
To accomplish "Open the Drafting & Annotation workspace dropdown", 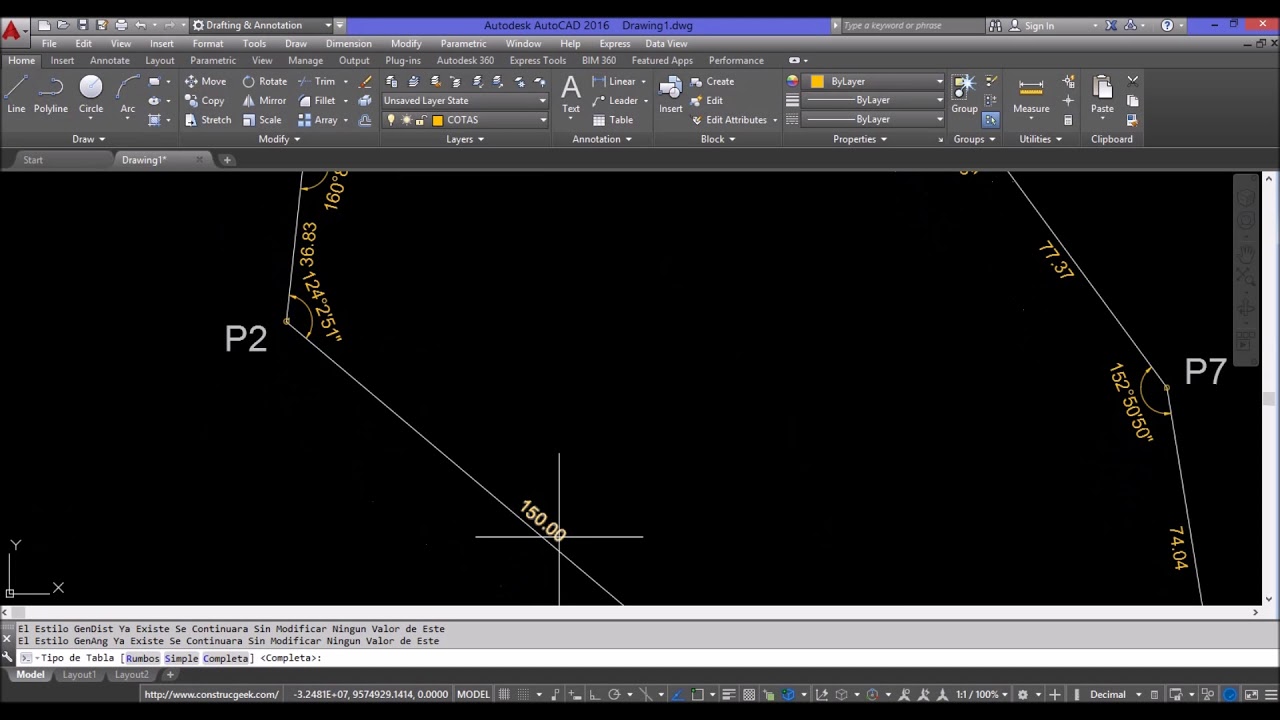I will coord(263,25).
